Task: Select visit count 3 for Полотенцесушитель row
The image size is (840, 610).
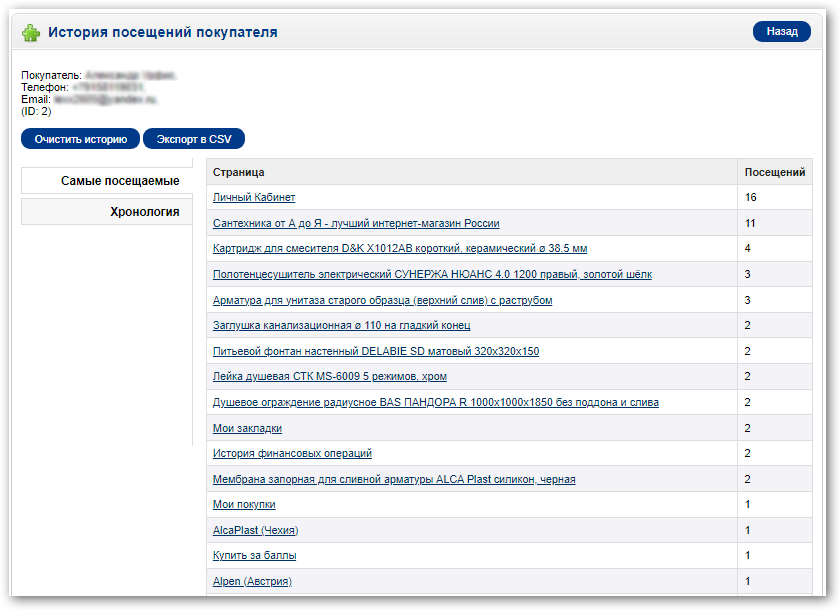Action: coord(747,274)
